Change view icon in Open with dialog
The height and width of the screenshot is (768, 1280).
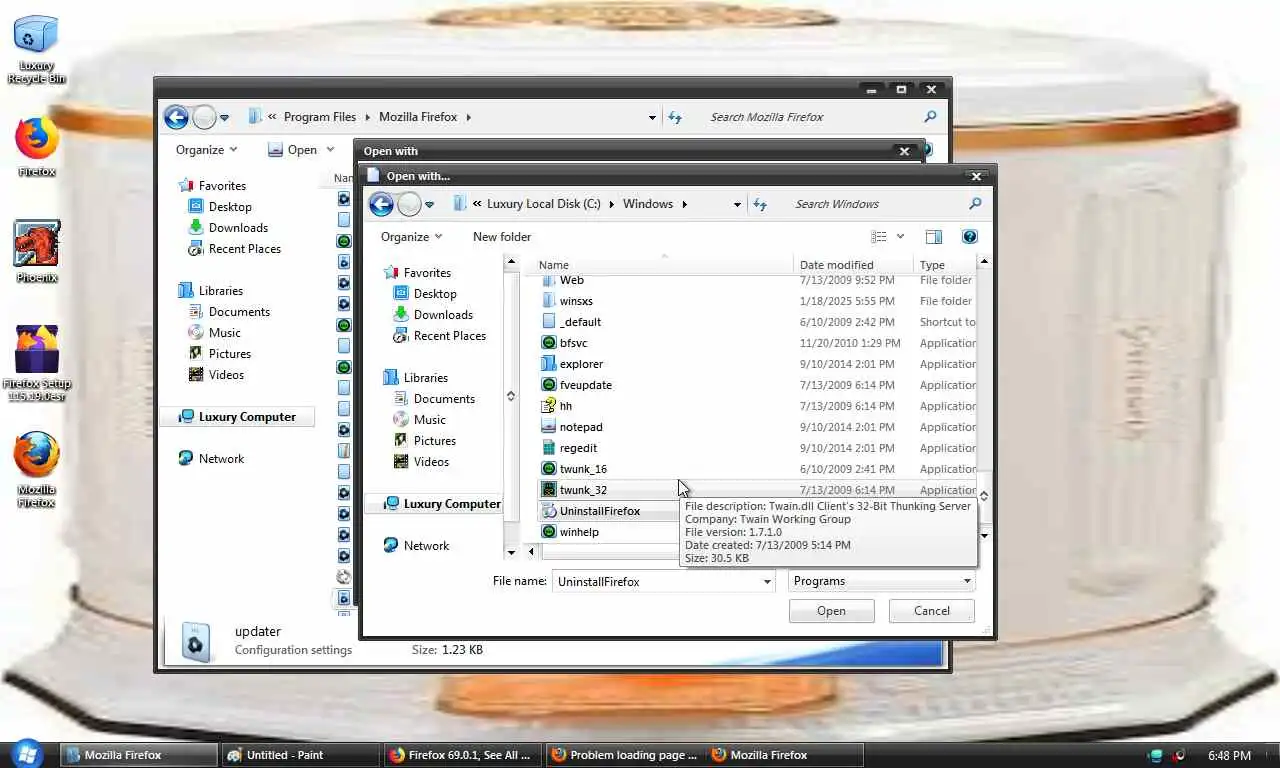[x=879, y=237]
